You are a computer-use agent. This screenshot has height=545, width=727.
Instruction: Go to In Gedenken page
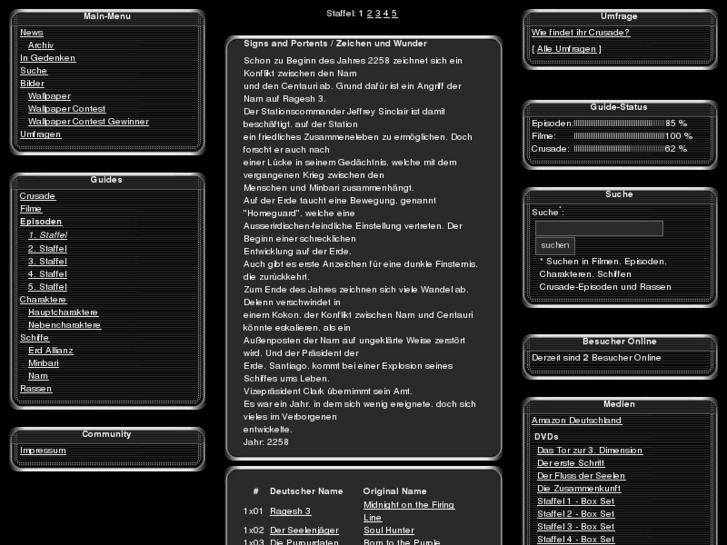click(48, 58)
